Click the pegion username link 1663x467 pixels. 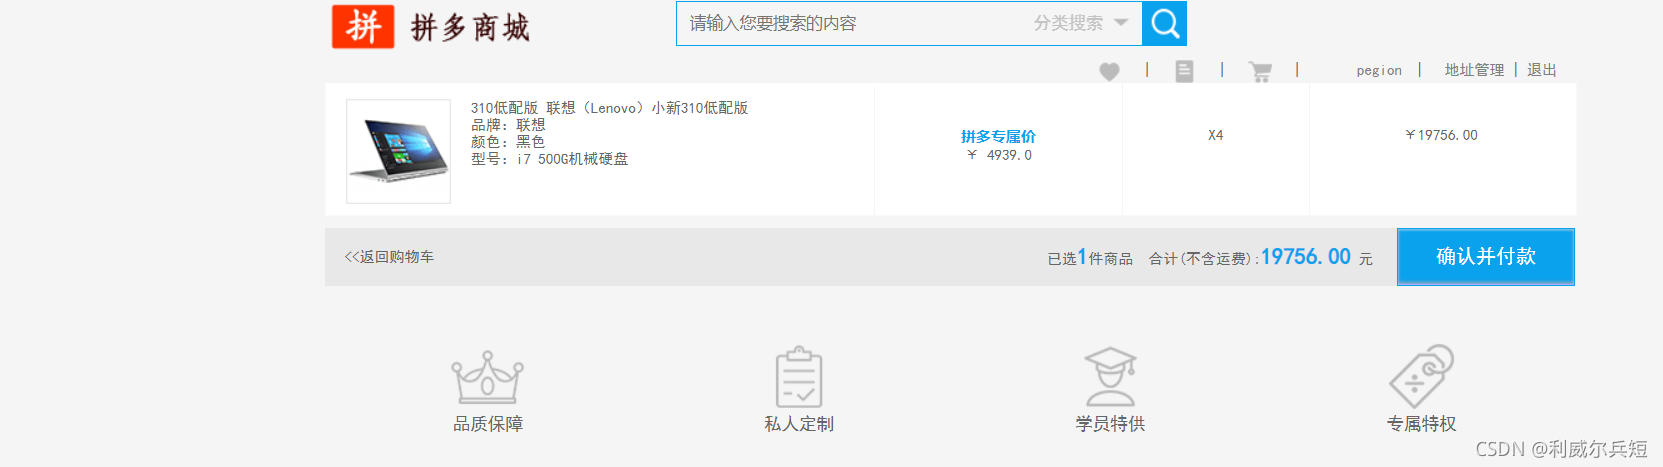pos(1379,70)
